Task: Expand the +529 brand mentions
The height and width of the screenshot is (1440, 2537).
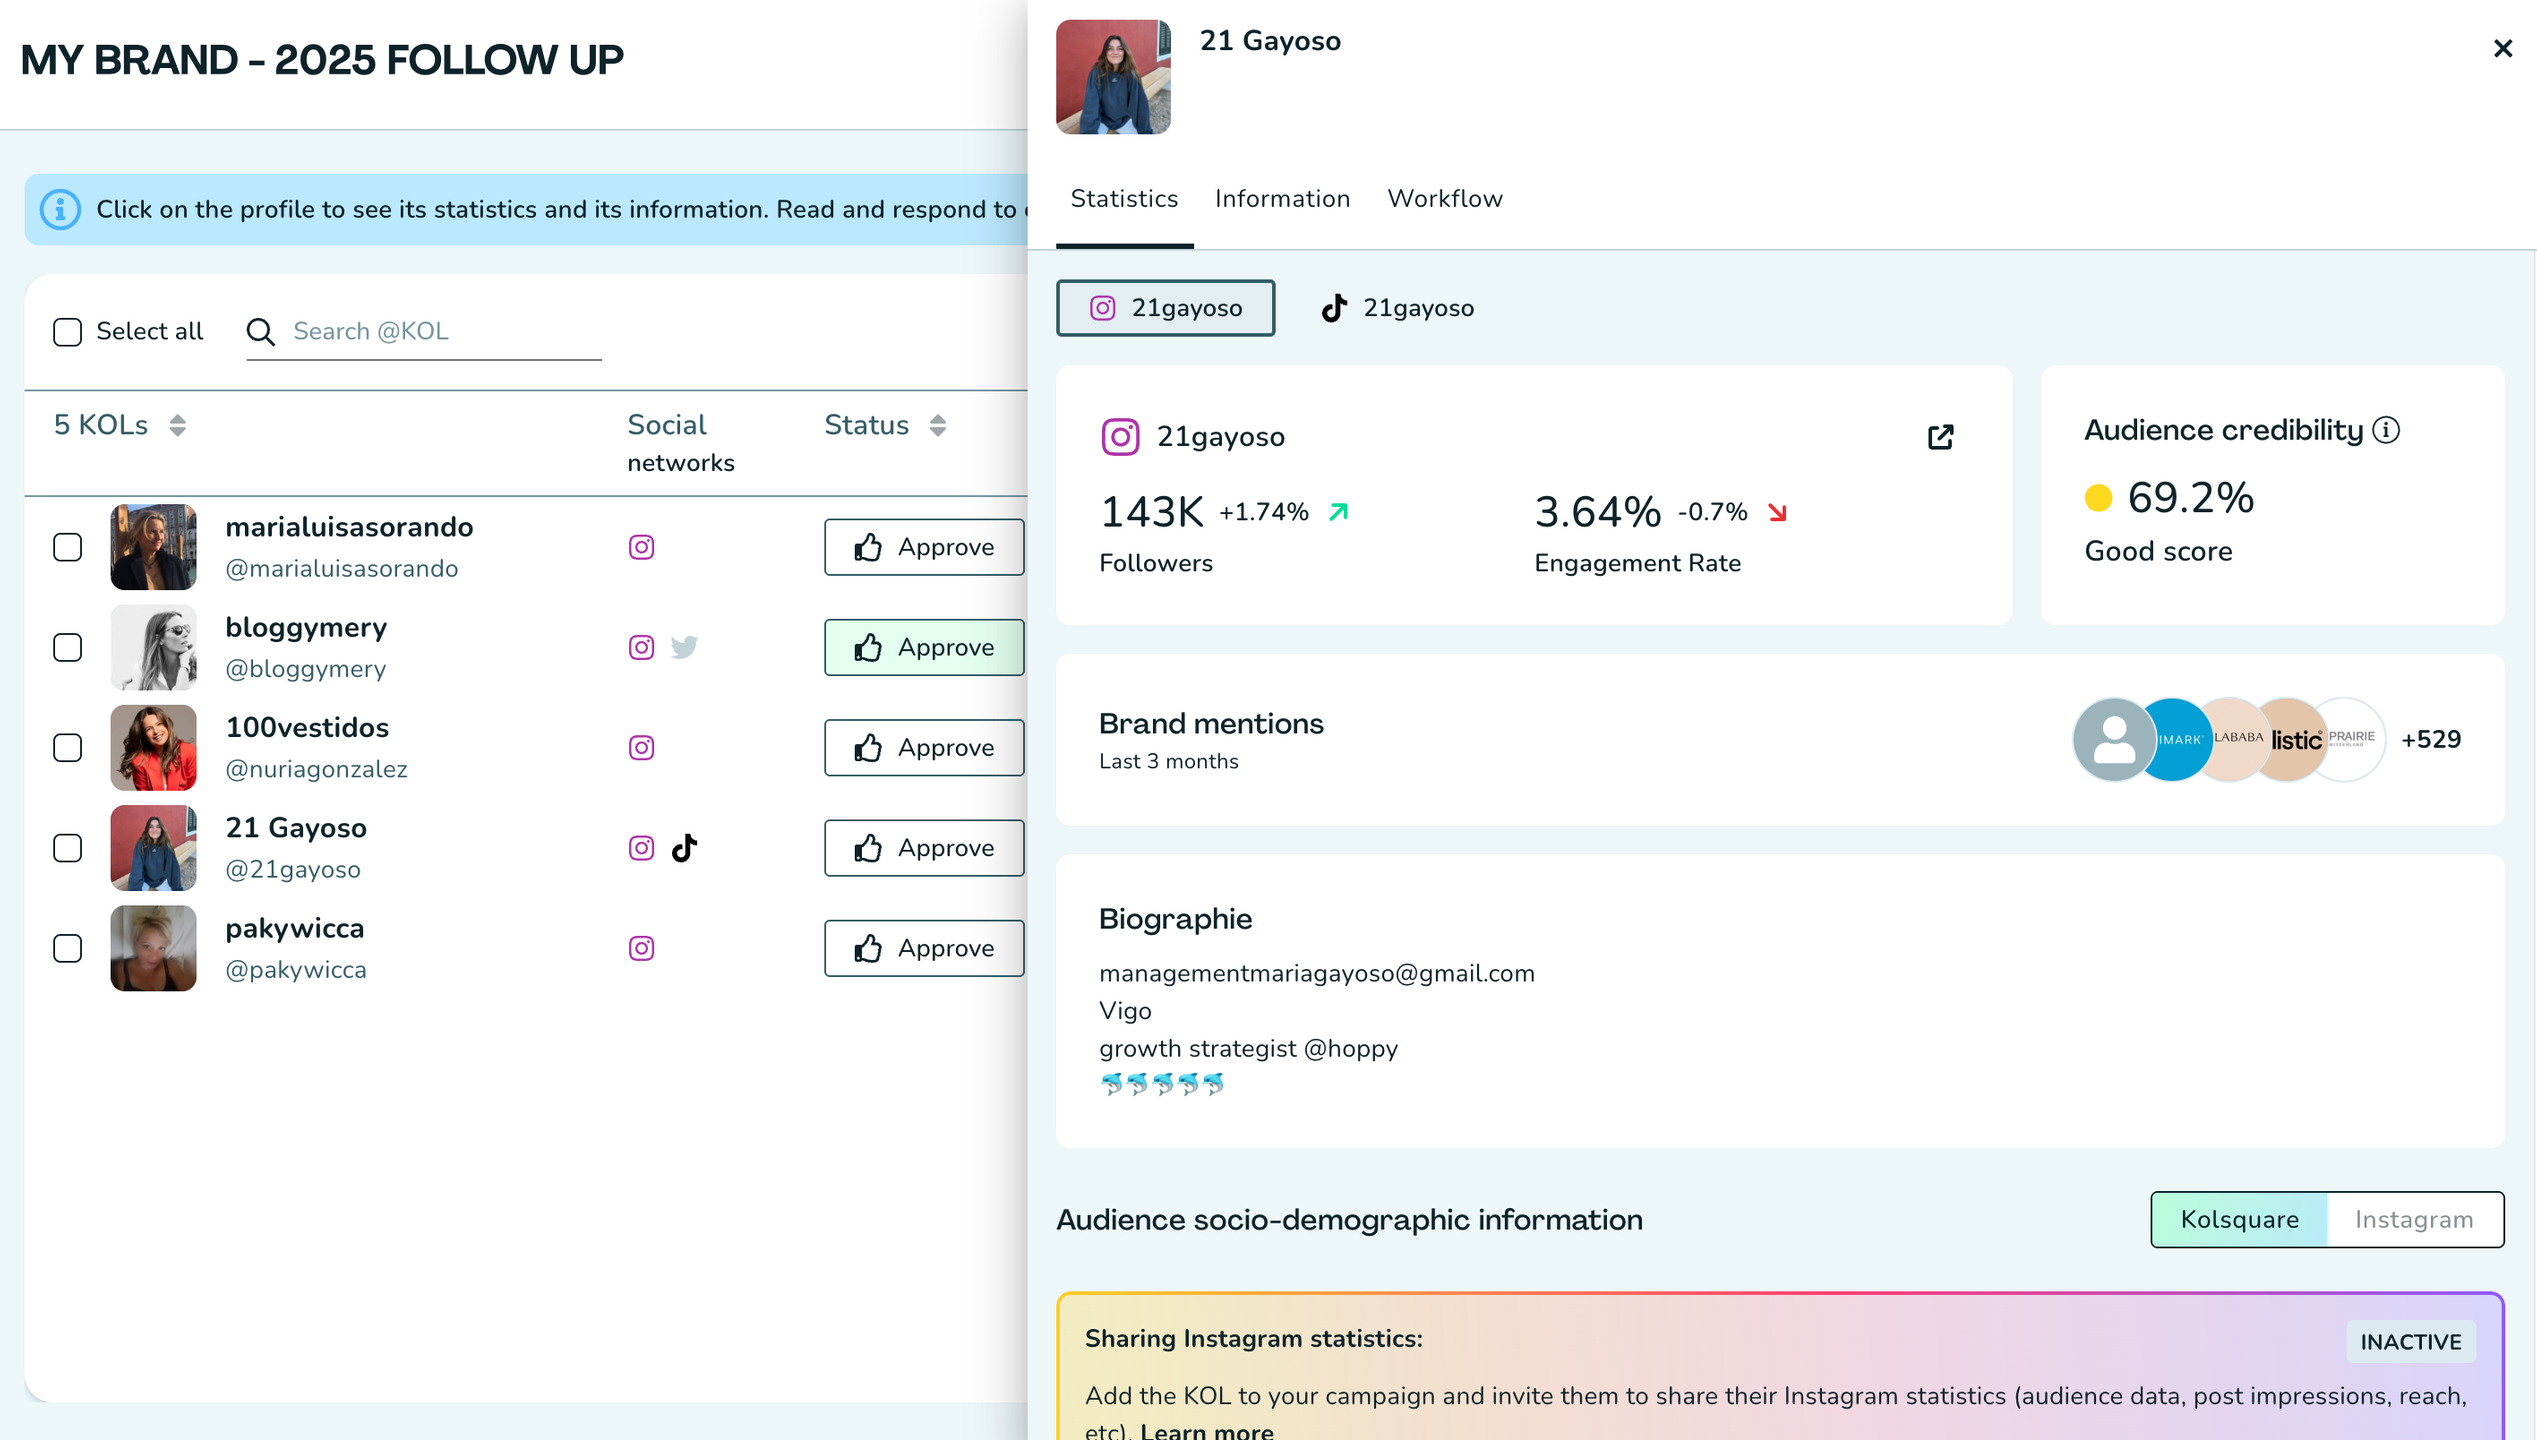Action: tap(2430, 739)
